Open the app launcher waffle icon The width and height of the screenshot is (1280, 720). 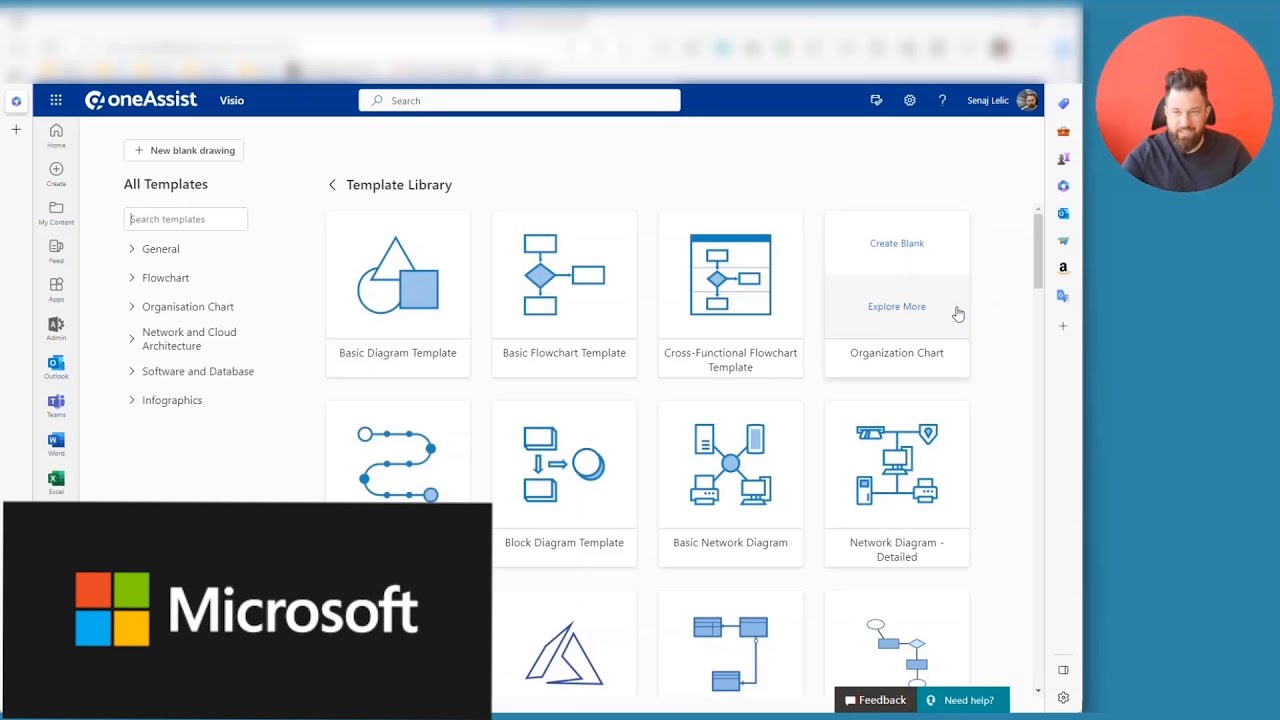point(56,100)
